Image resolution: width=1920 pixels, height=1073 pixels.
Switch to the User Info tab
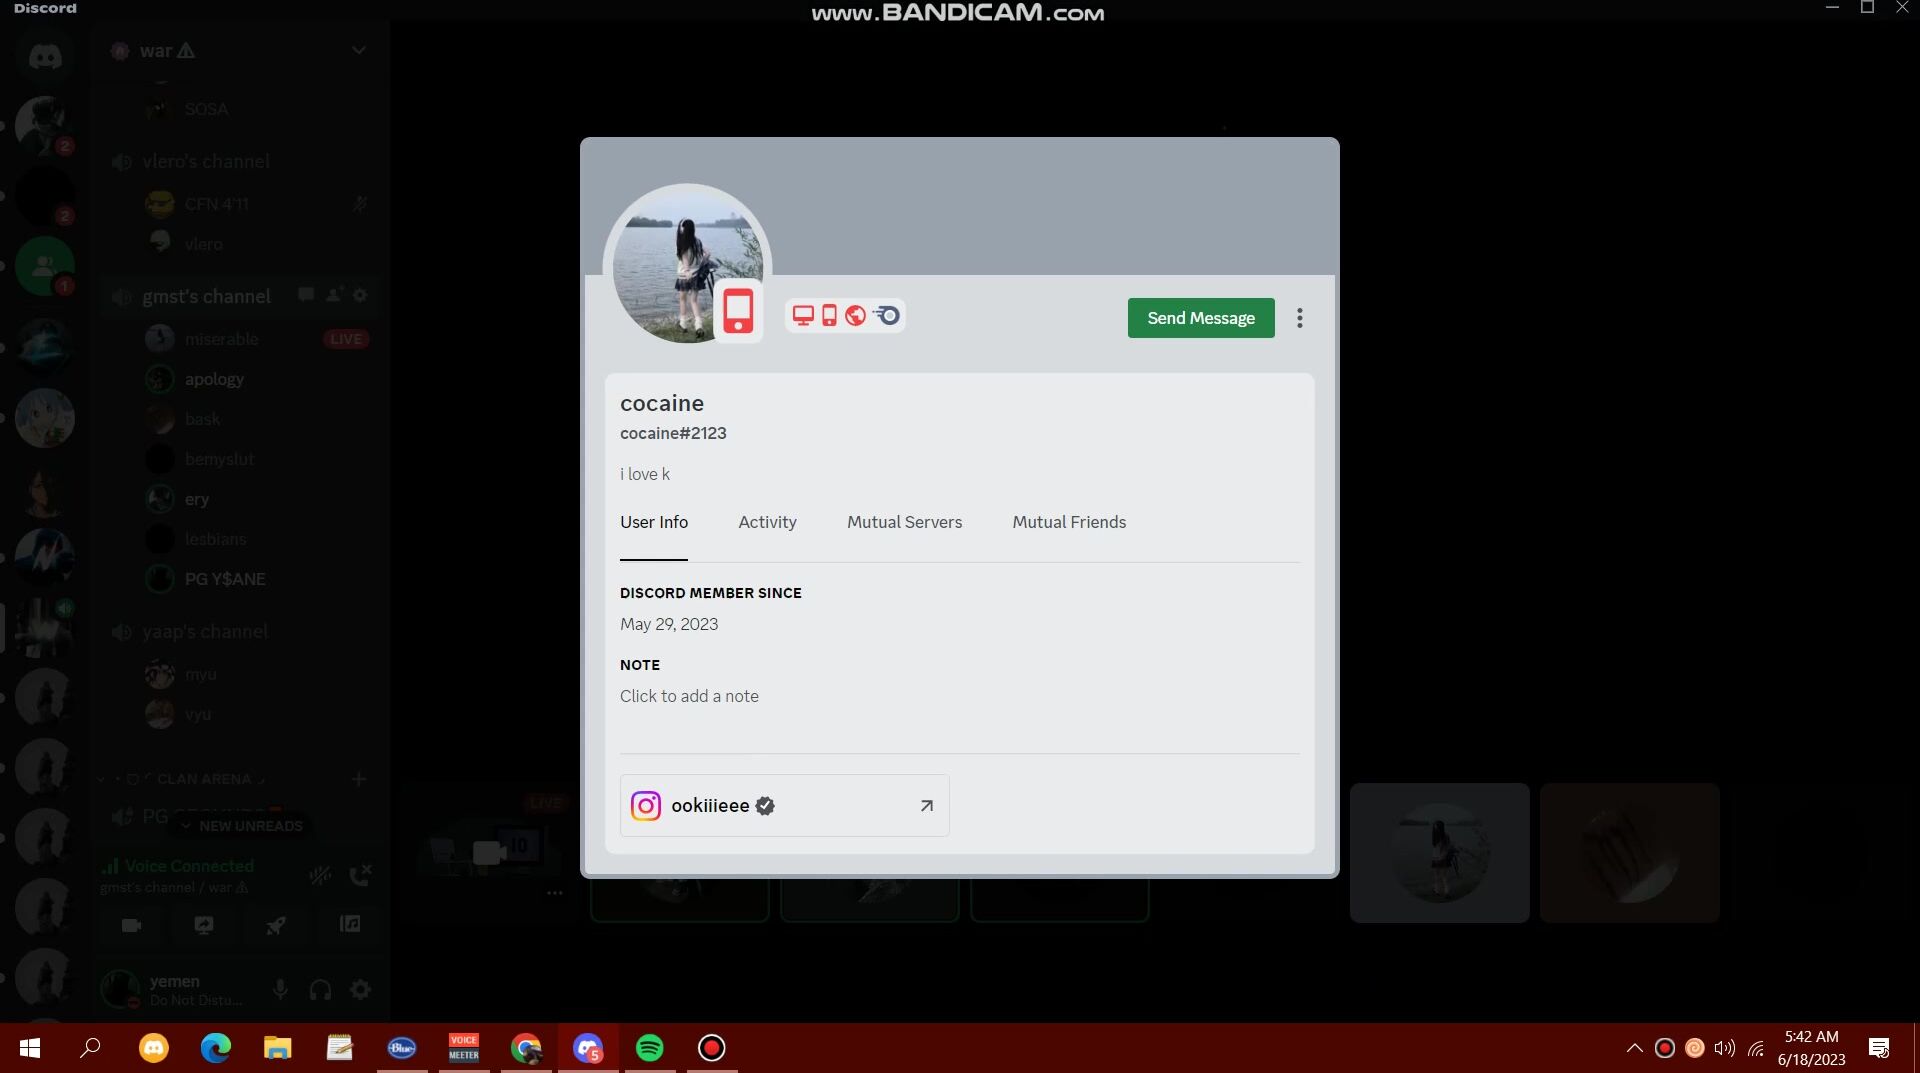click(654, 522)
